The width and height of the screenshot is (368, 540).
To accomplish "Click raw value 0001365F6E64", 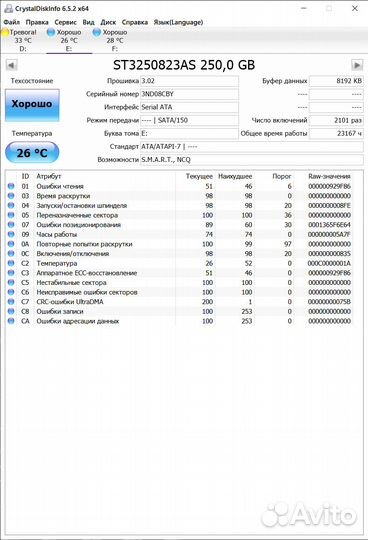I will coord(329,225).
